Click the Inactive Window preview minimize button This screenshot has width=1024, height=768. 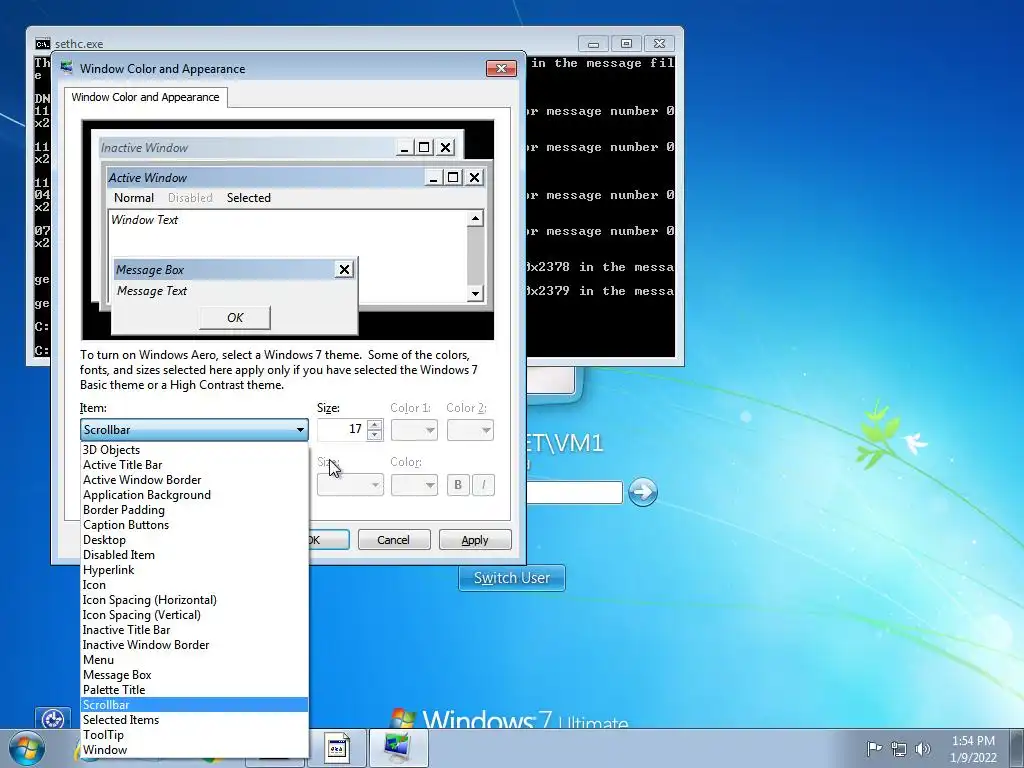[404, 148]
